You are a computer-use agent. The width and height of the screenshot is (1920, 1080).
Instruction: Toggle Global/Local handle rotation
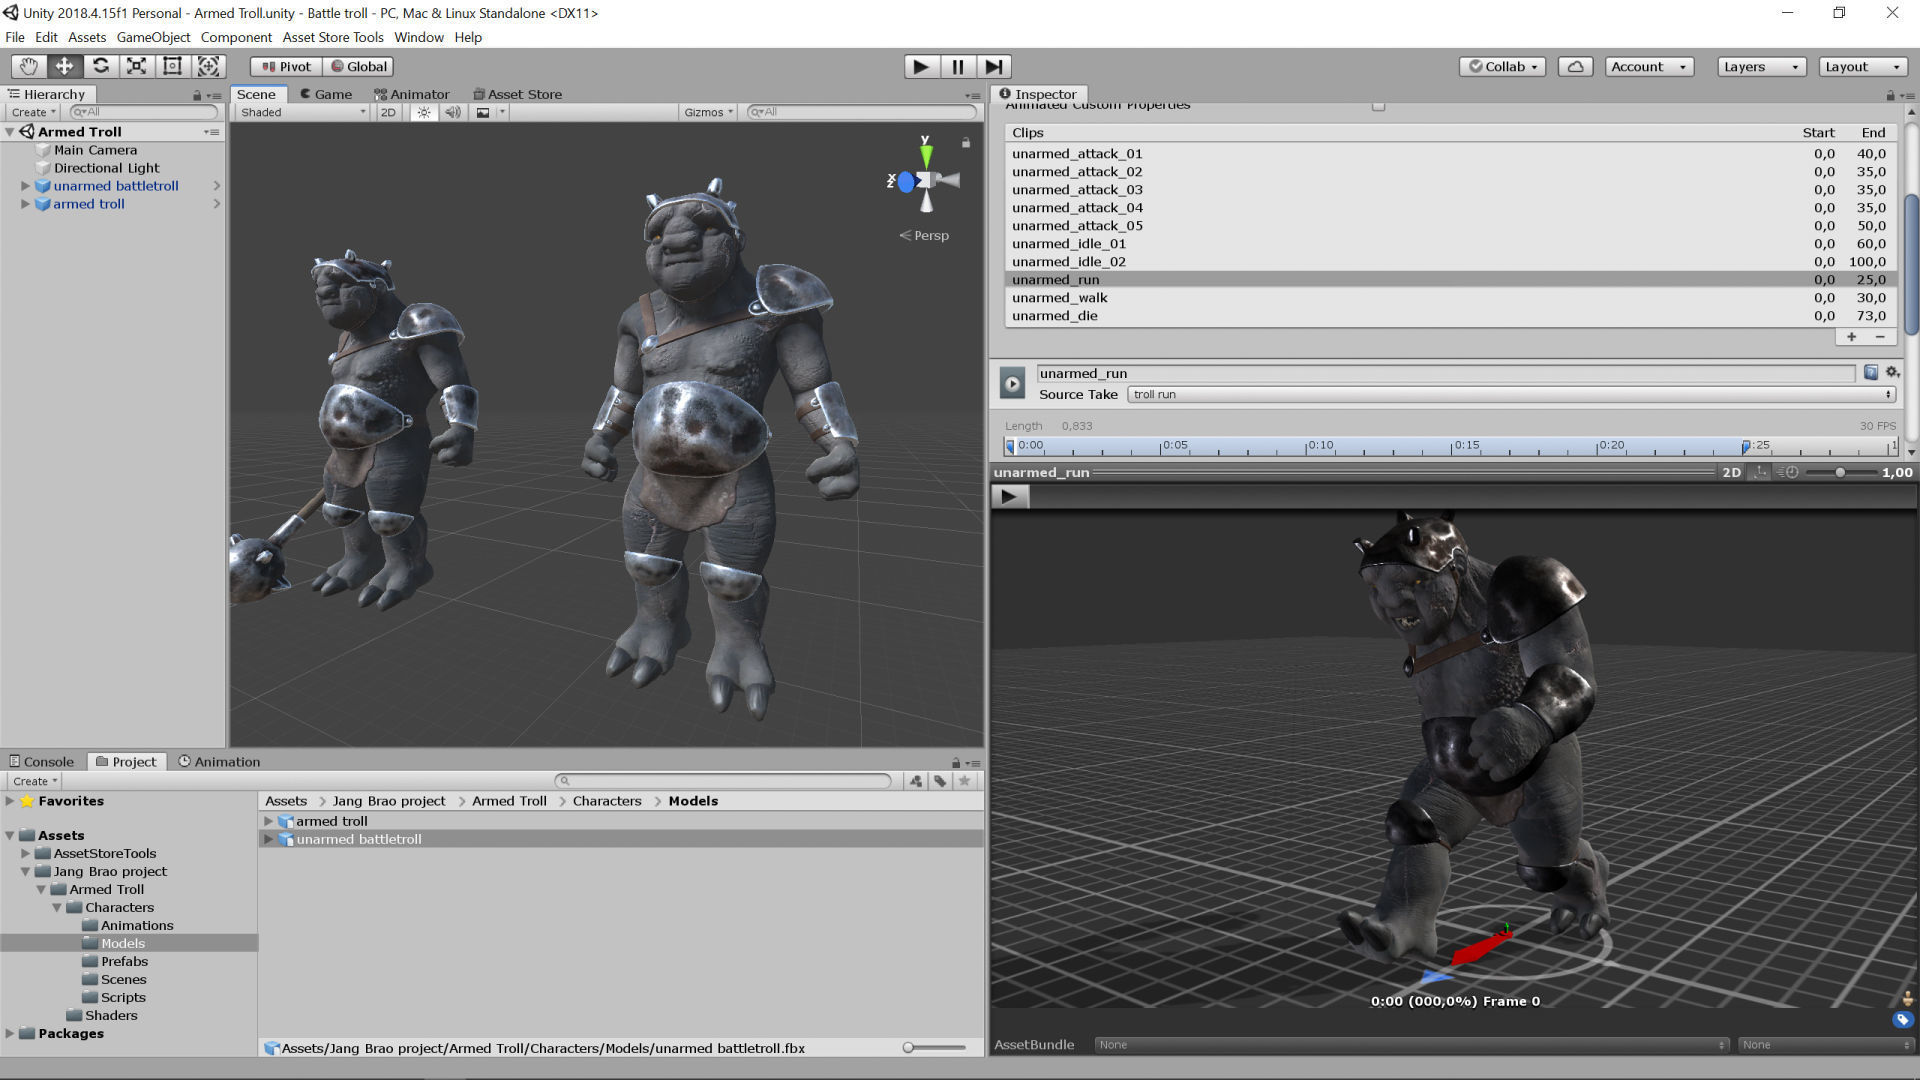[359, 66]
